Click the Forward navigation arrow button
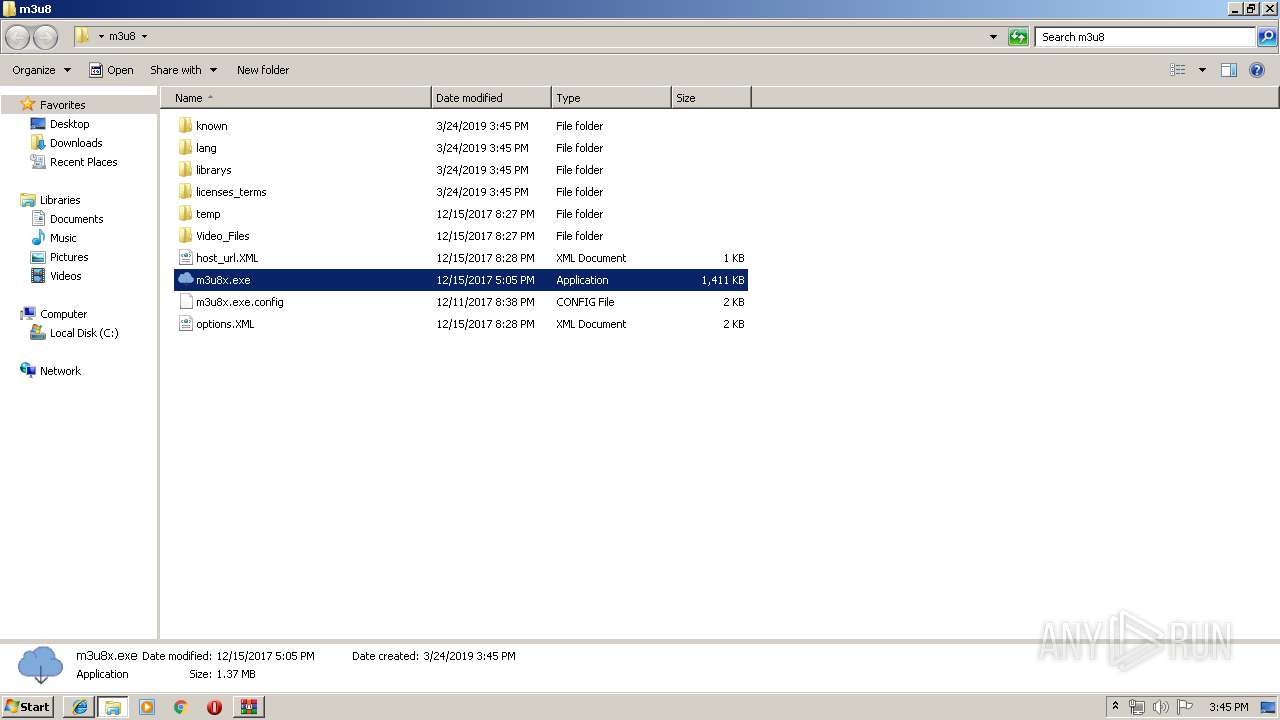This screenshot has height=720, width=1280. 45,37
